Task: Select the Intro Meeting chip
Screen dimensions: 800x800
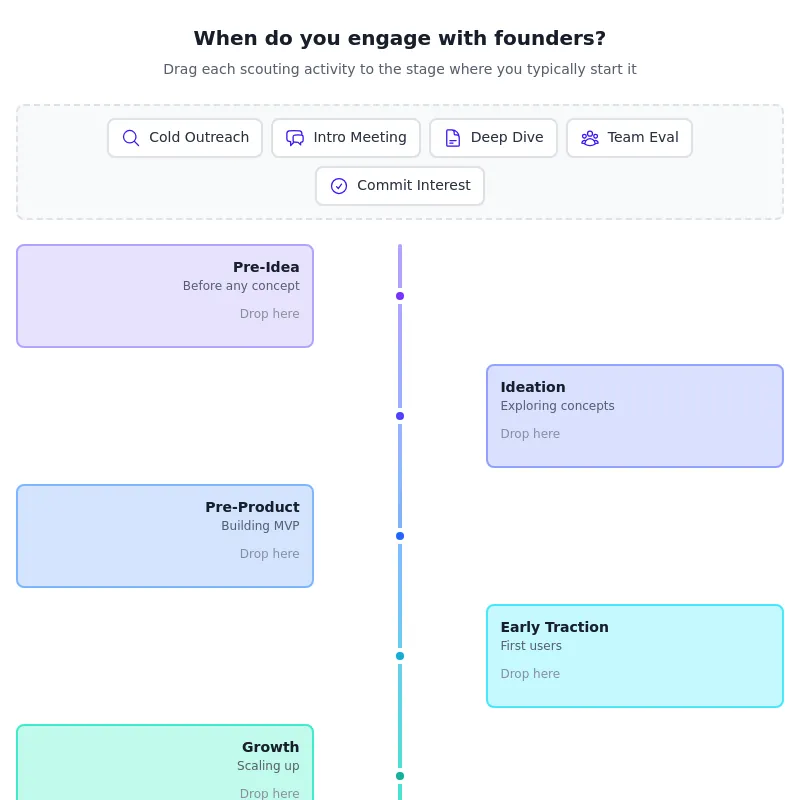Action: pyautogui.click(x=346, y=138)
